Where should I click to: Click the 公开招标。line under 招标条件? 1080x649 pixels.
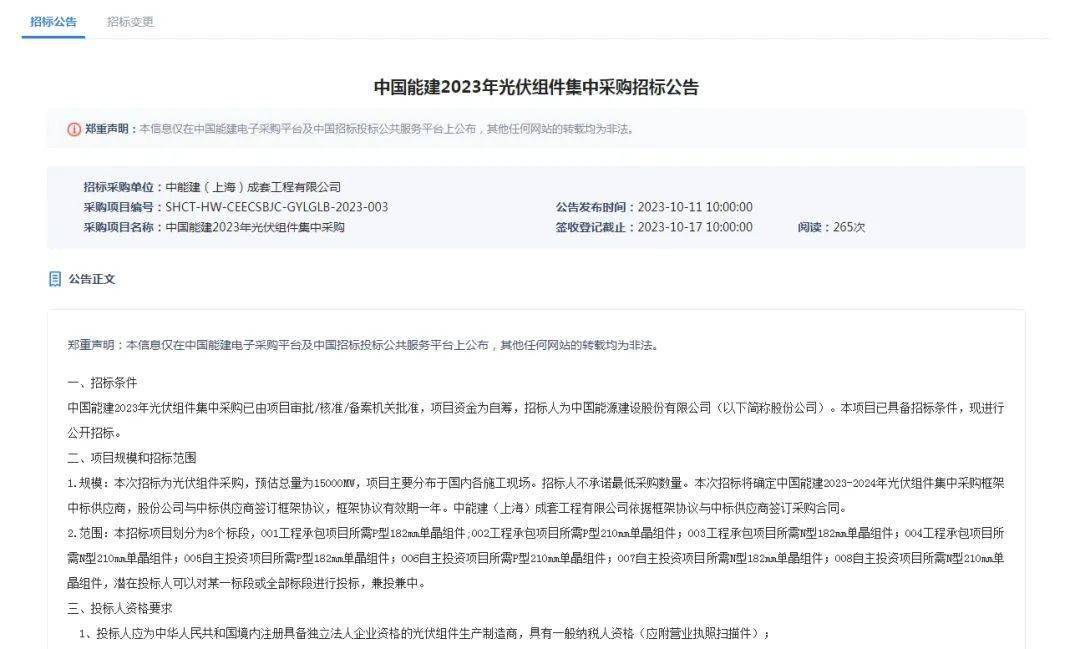[x=94, y=433]
